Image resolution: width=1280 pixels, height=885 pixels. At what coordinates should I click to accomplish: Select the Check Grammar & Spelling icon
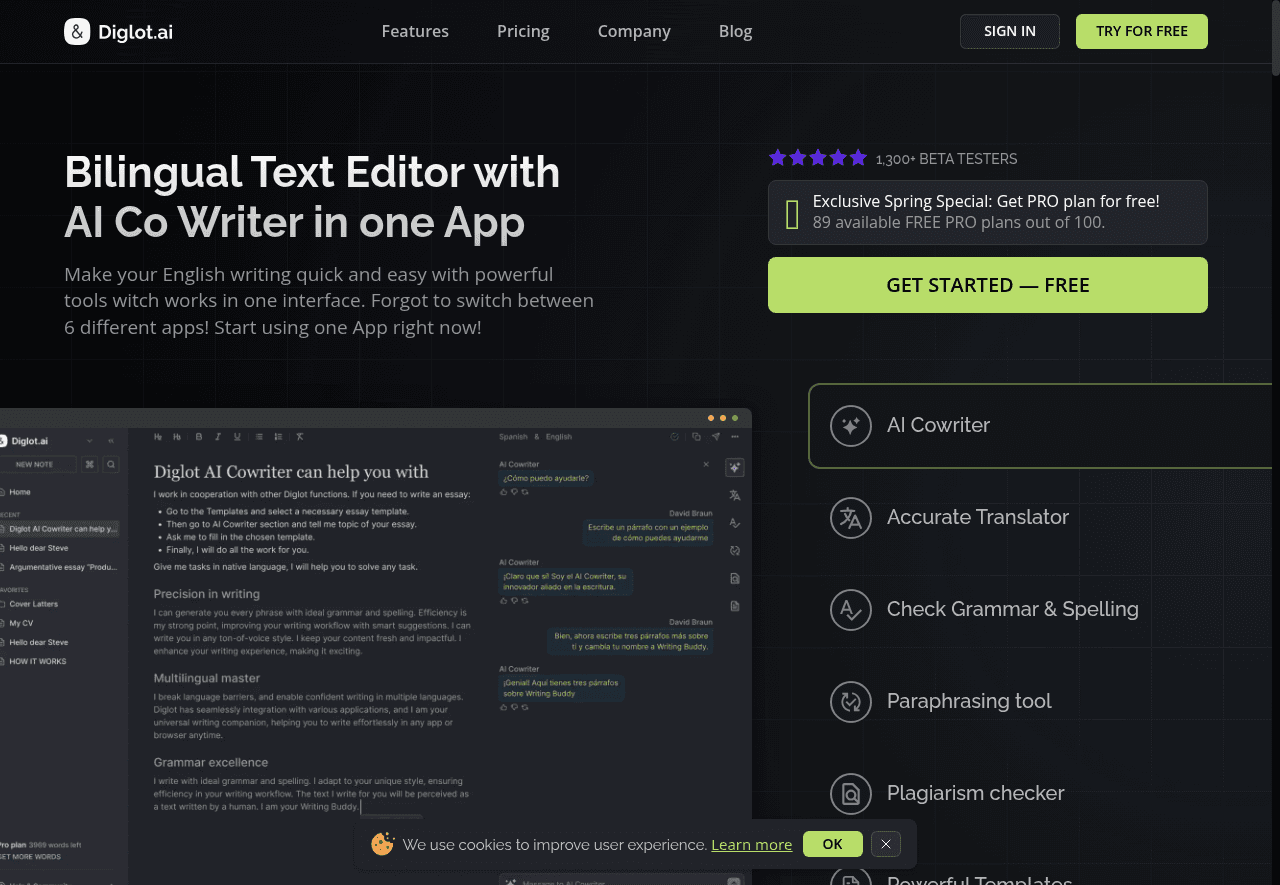click(850, 610)
